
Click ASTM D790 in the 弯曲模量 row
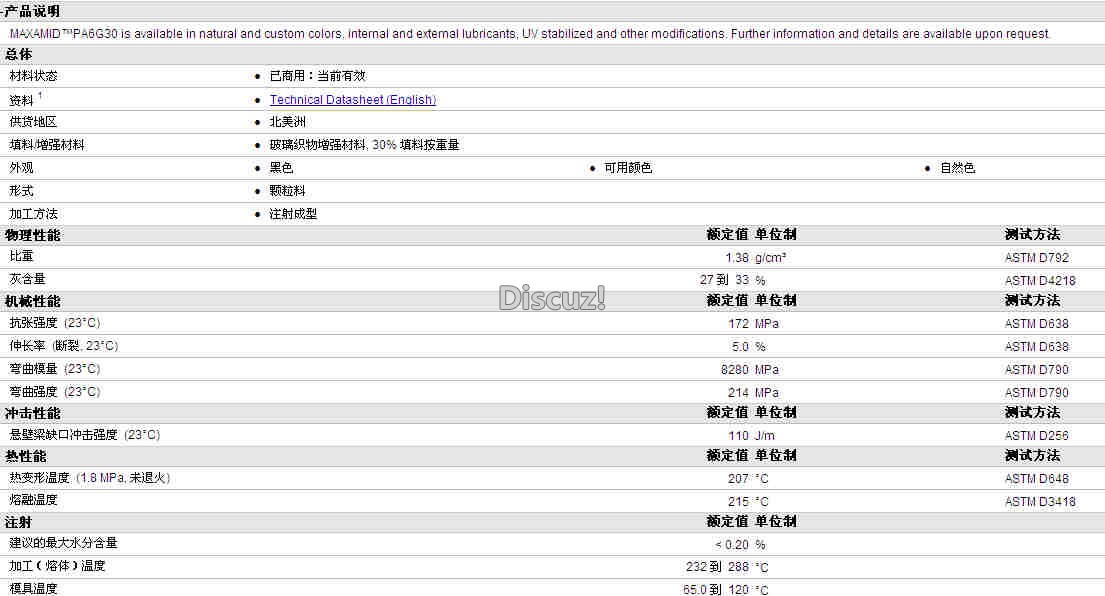tap(1037, 369)
